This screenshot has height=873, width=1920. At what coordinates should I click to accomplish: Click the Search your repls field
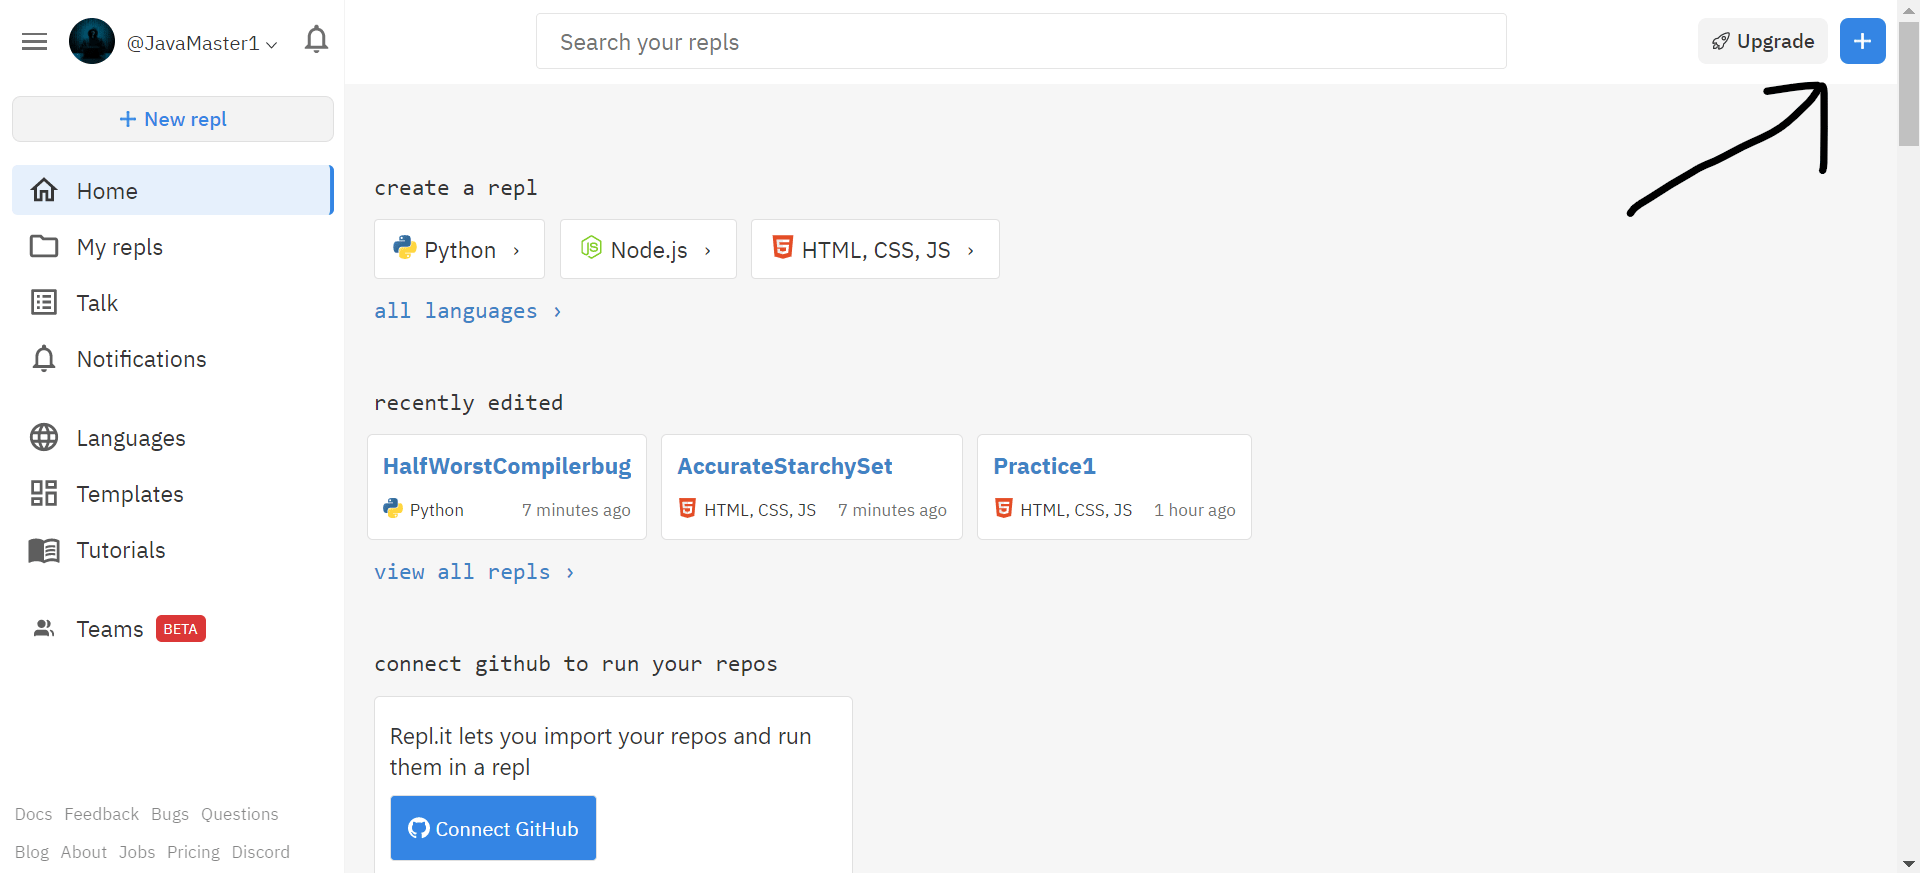click(x=1021, y=41)
